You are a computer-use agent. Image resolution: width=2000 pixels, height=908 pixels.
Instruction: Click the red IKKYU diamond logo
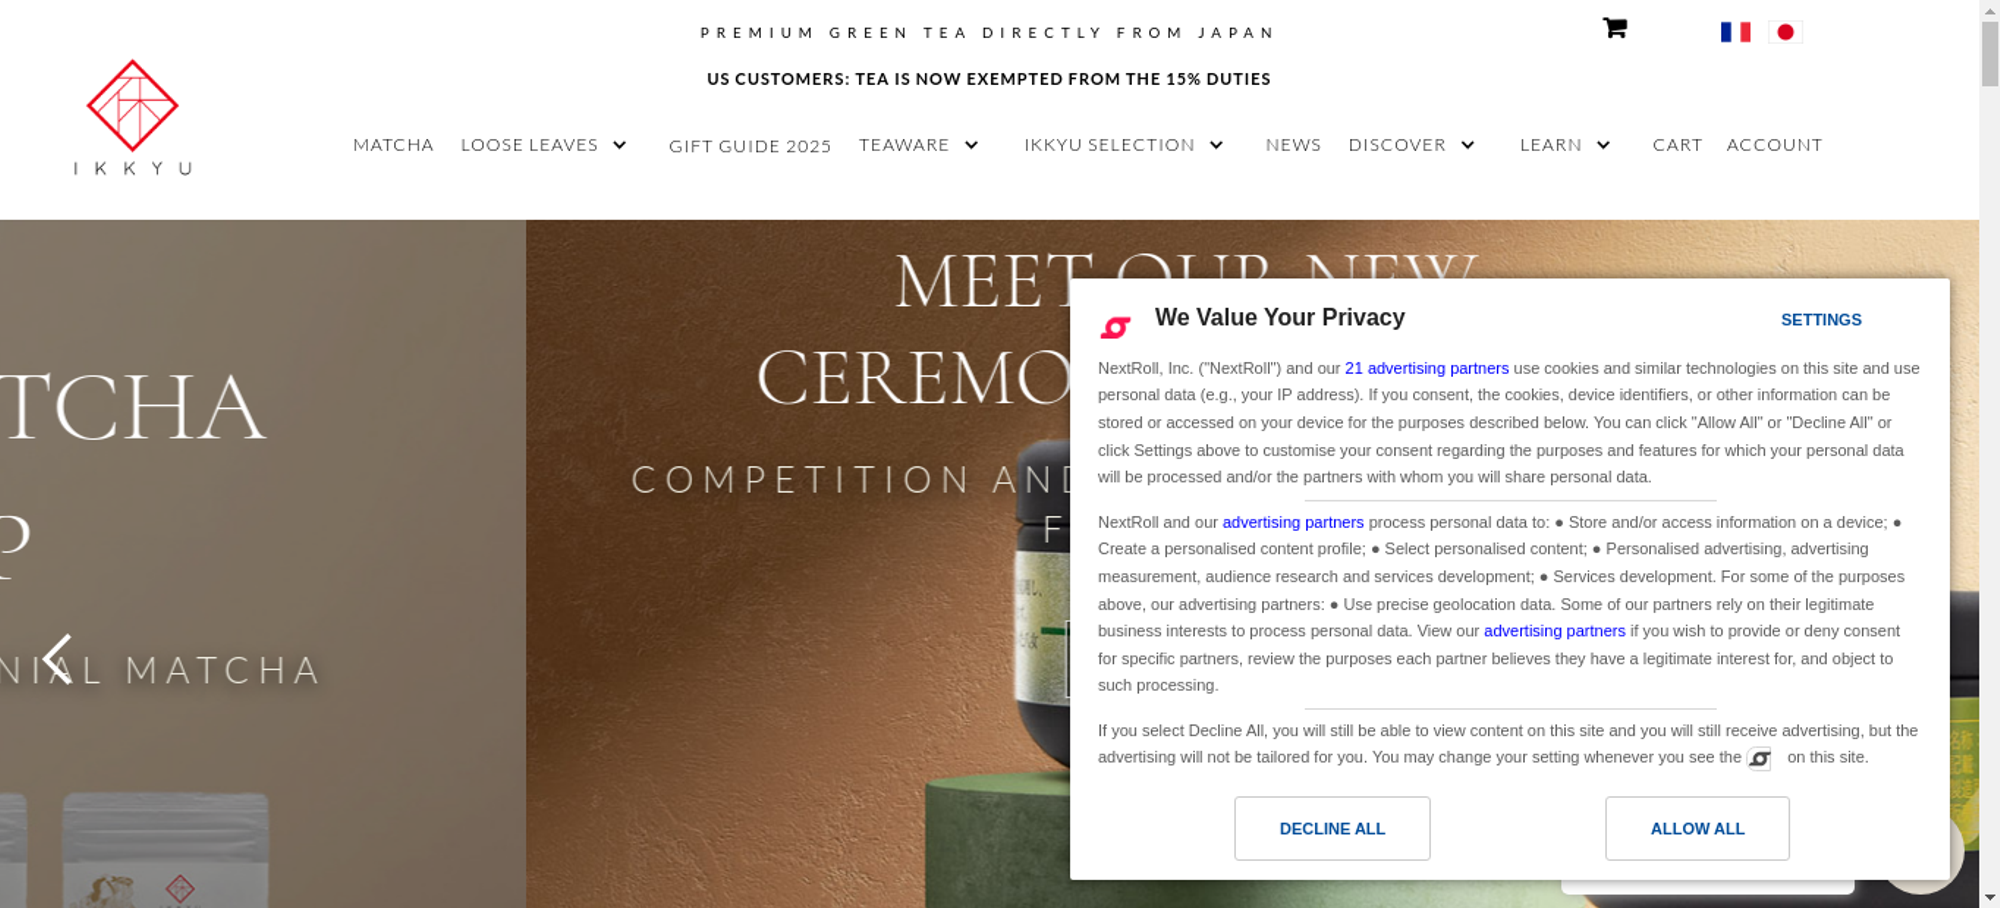132,106
